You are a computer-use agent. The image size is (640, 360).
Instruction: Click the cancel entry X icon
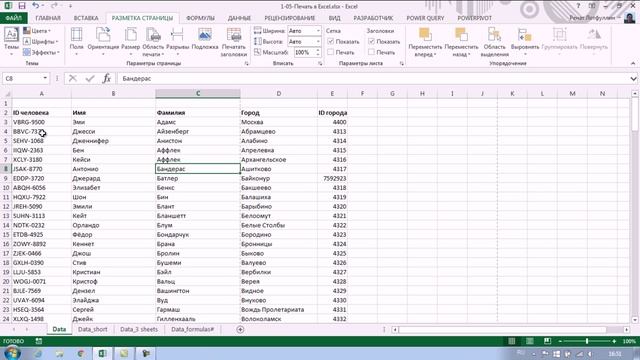point(73,78)
